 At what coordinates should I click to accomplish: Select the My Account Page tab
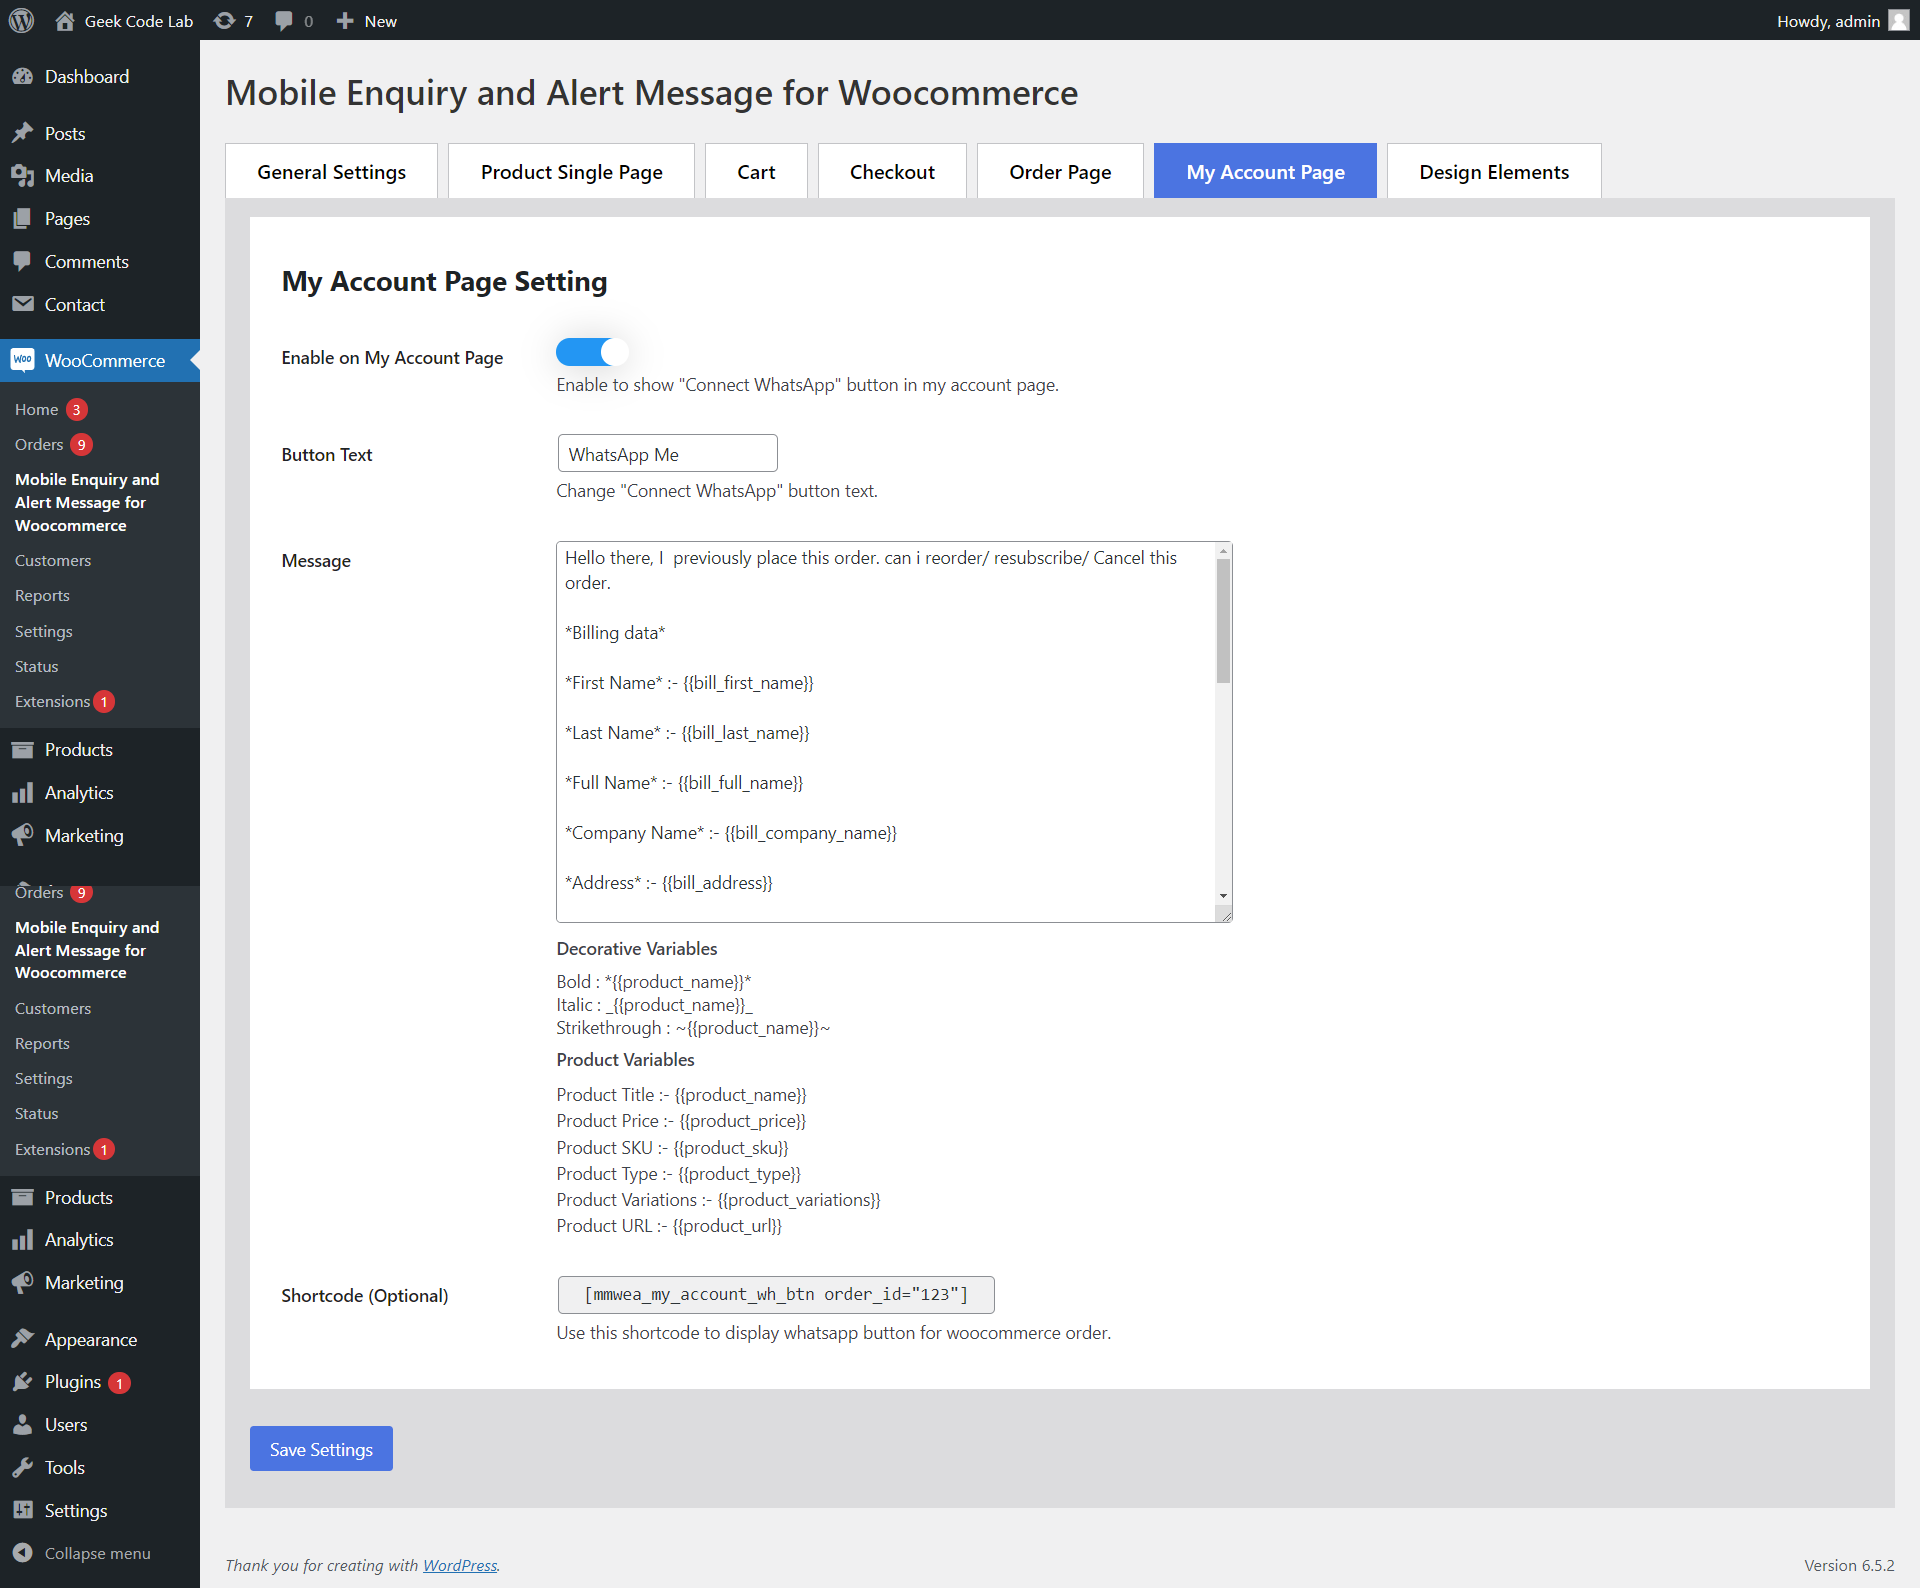click(x=1265, y=172)
